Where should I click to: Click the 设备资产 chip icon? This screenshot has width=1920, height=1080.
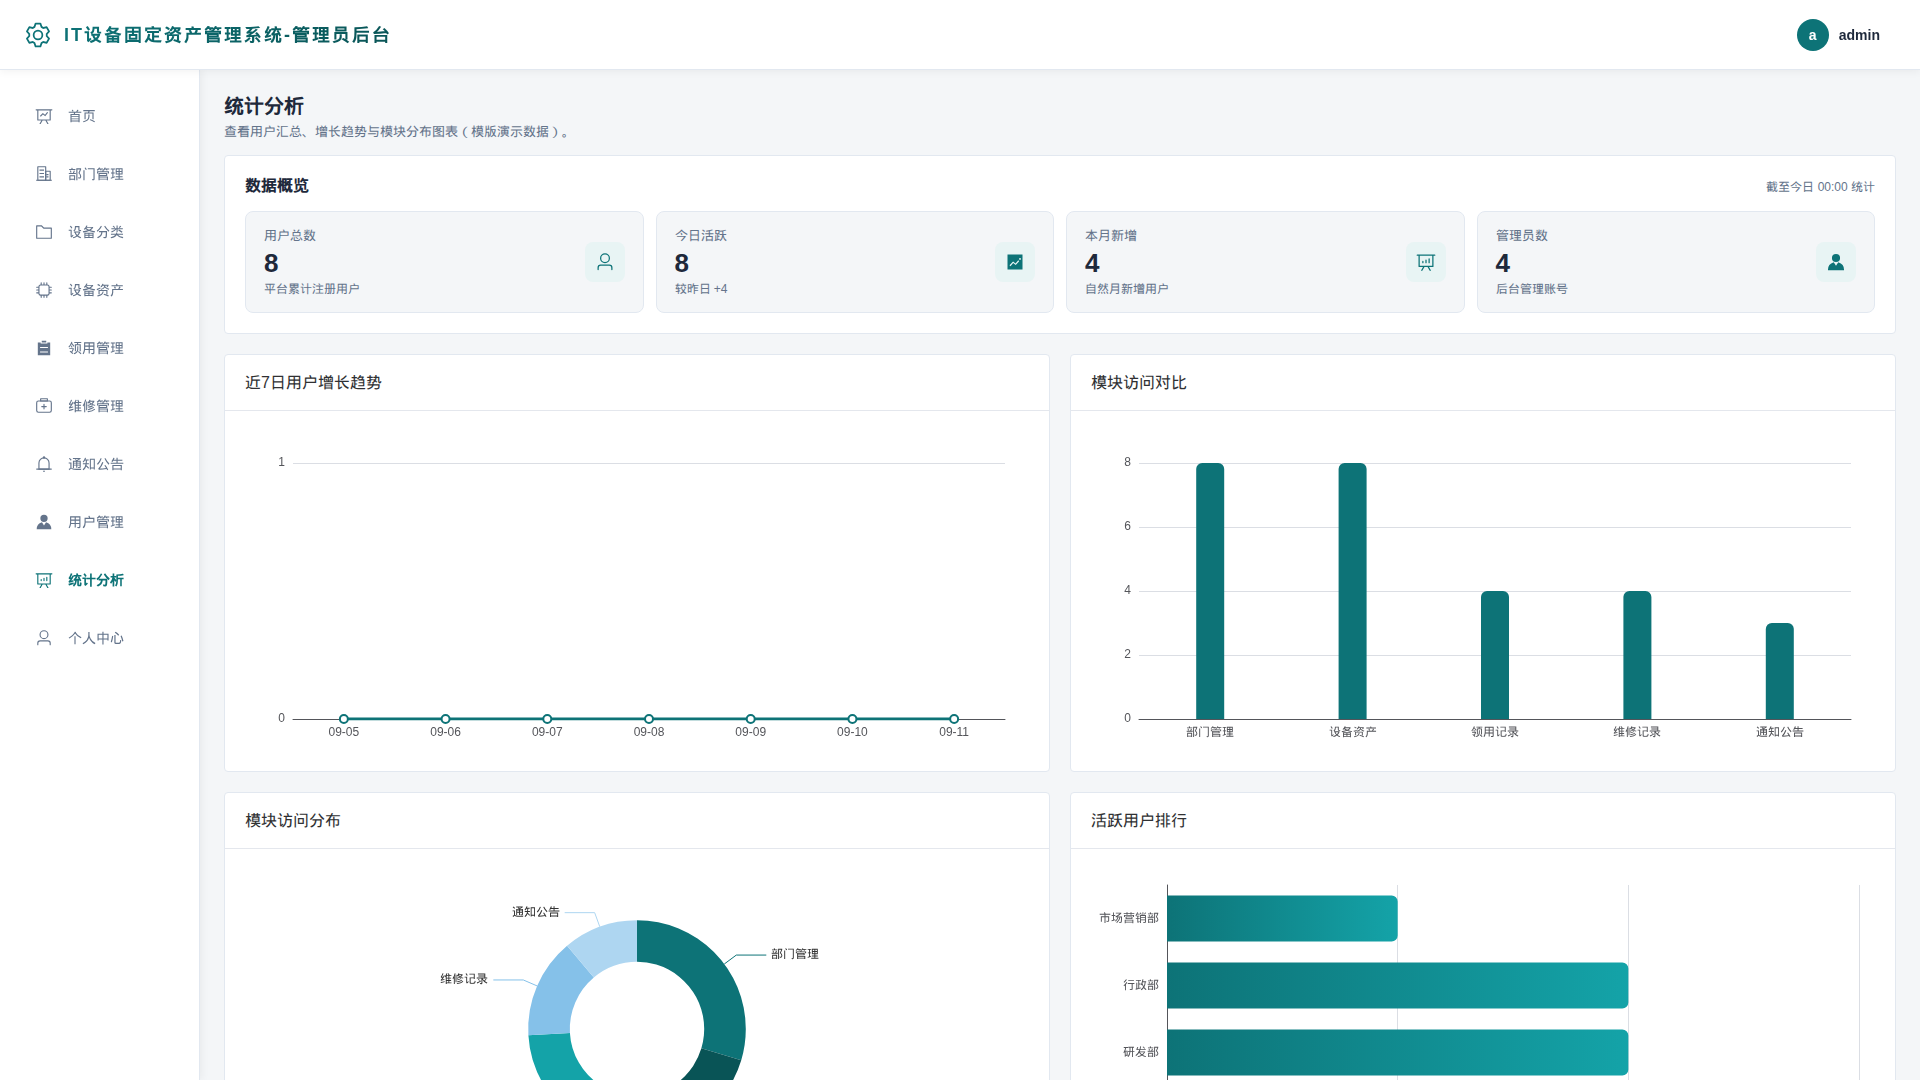coord(44,290)
